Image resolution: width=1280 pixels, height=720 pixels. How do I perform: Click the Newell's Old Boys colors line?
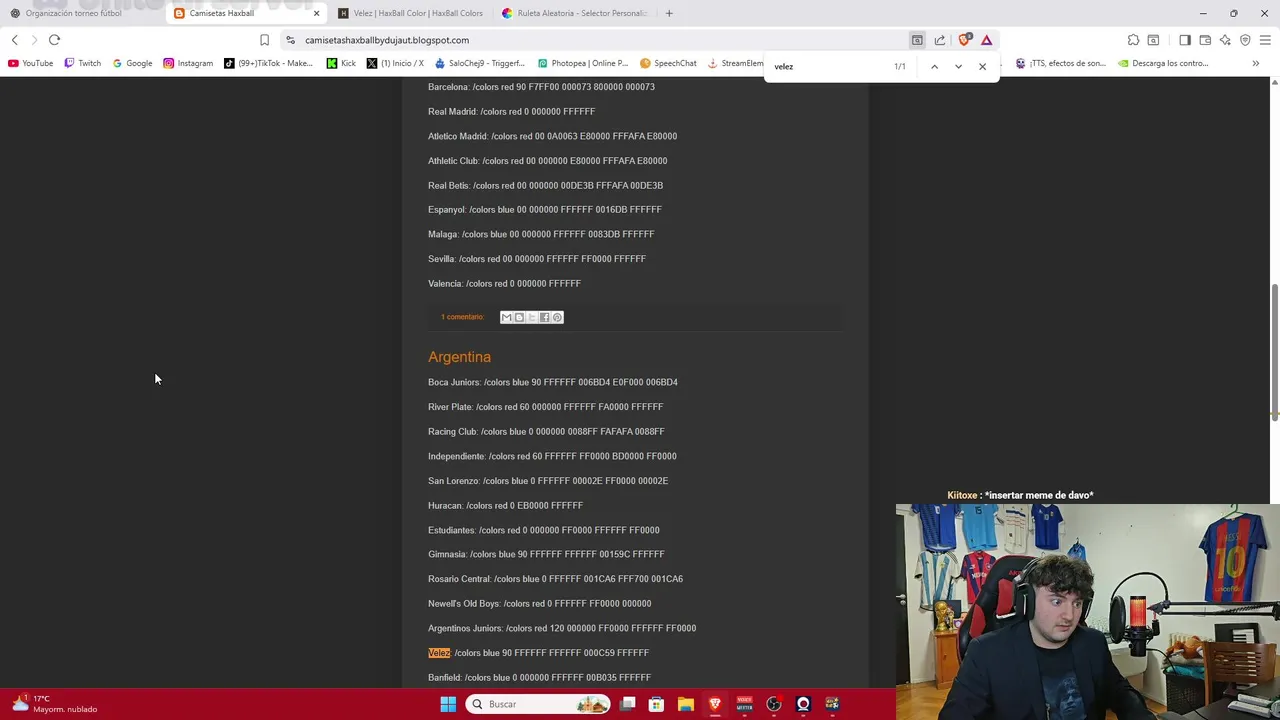pyautogui.click(x=539, y=604)
